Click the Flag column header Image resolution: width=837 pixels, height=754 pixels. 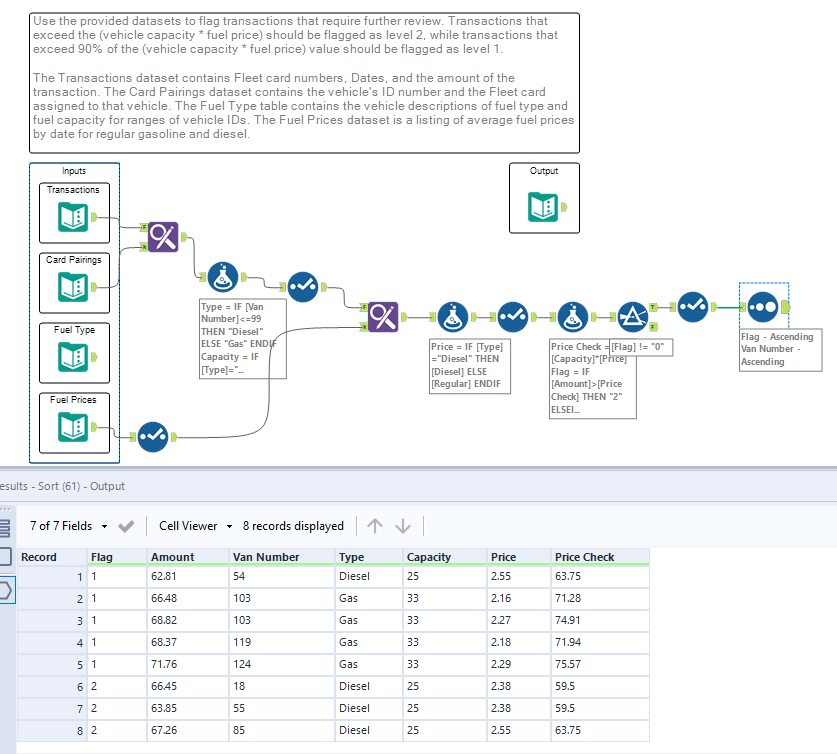[x=117, y=557]
